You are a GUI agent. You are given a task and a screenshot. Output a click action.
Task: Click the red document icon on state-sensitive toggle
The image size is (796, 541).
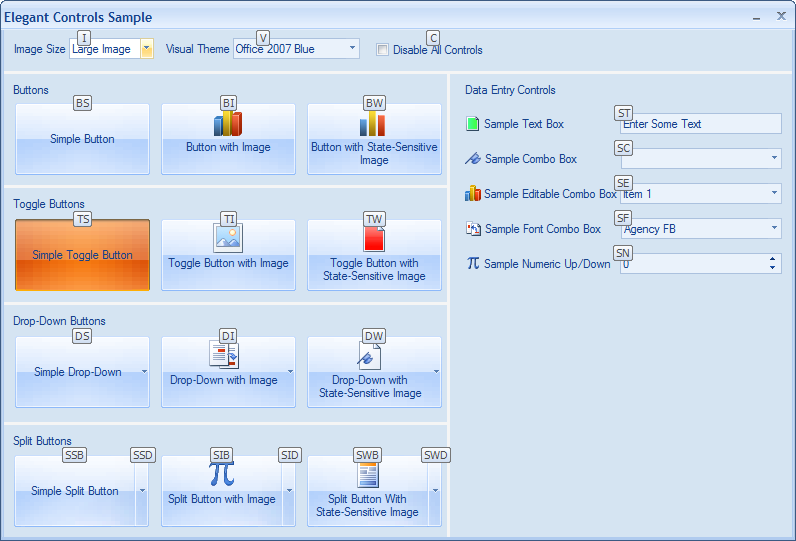click(374, 239)
